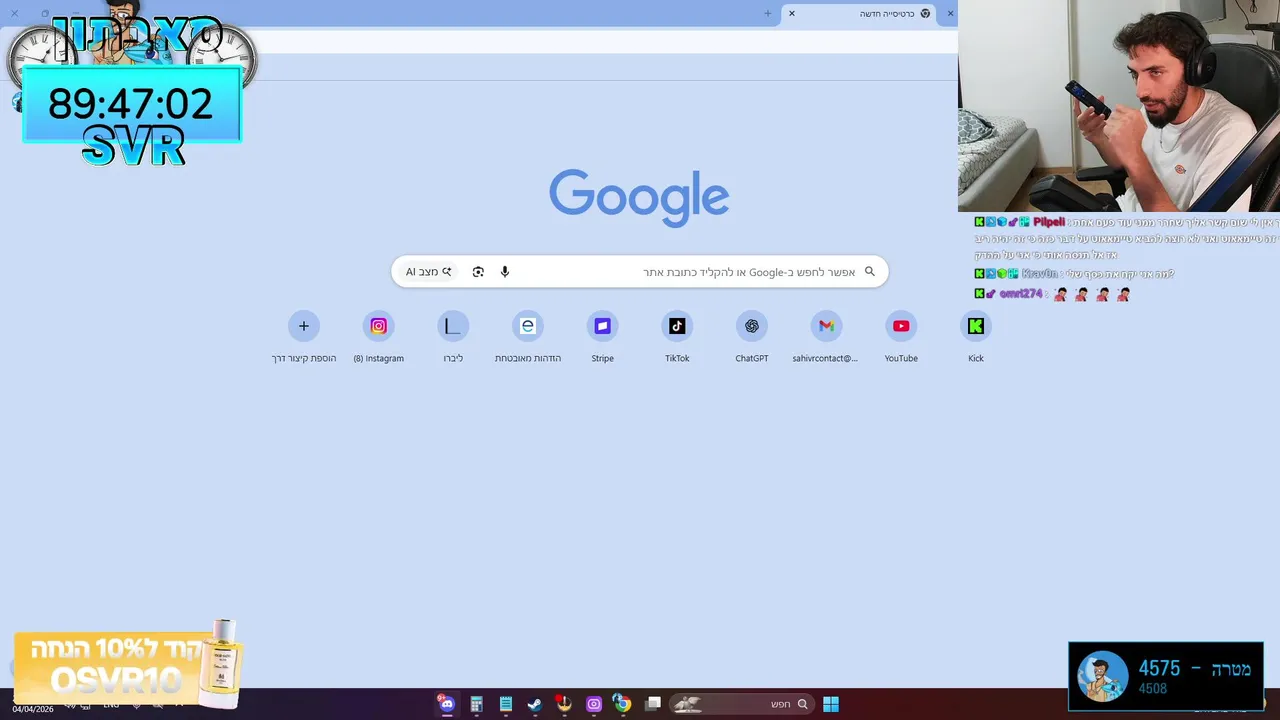Image resolution: width=1280 pixels, height=720 pixels.
Task: Open the purple camera app on taskbar
Action: [594, 704]
